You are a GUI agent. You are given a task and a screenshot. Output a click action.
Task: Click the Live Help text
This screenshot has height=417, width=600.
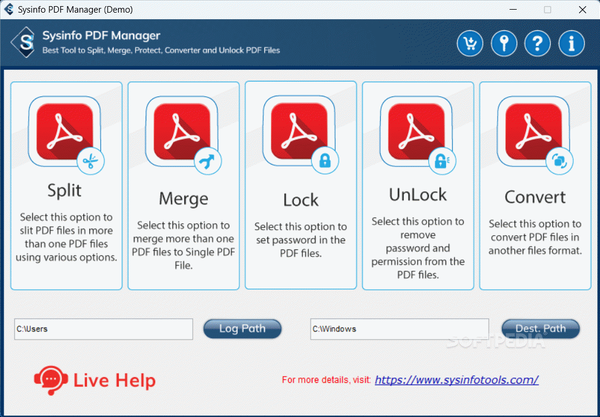pyautogui.click(x=114, y=381)
